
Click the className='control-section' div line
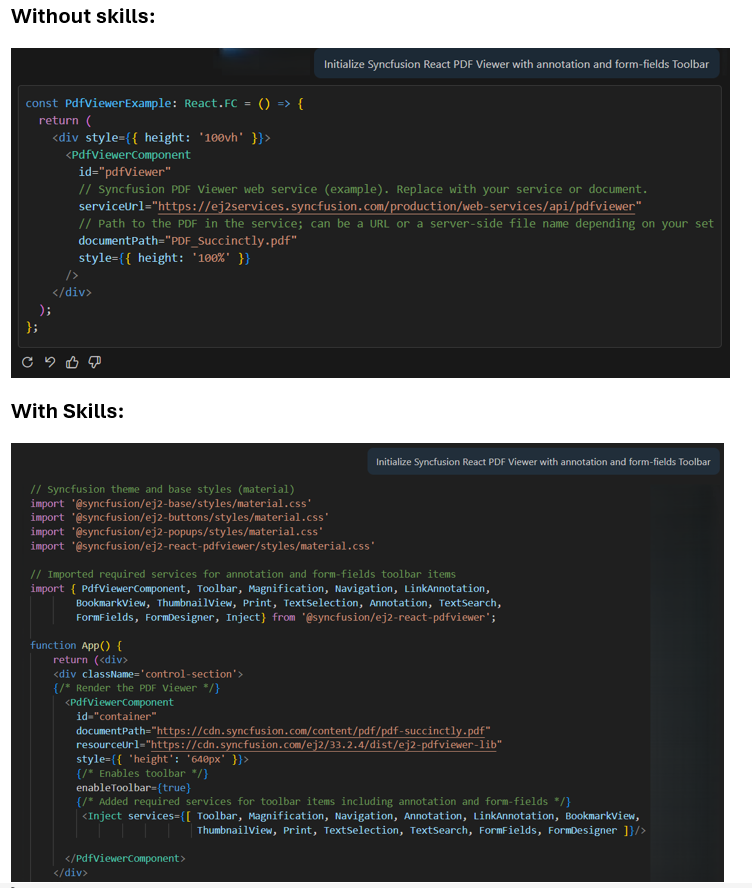[x=148, y=674]
